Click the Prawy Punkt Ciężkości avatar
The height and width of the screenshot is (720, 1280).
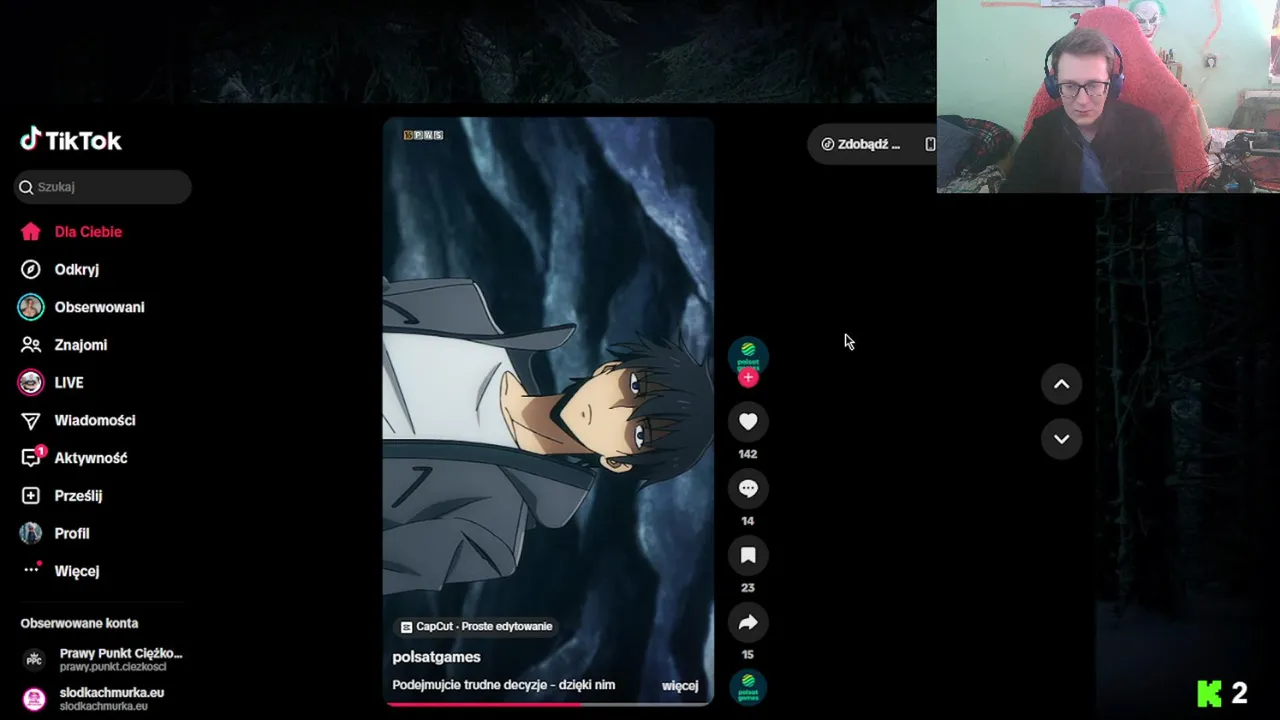(34, 659)
